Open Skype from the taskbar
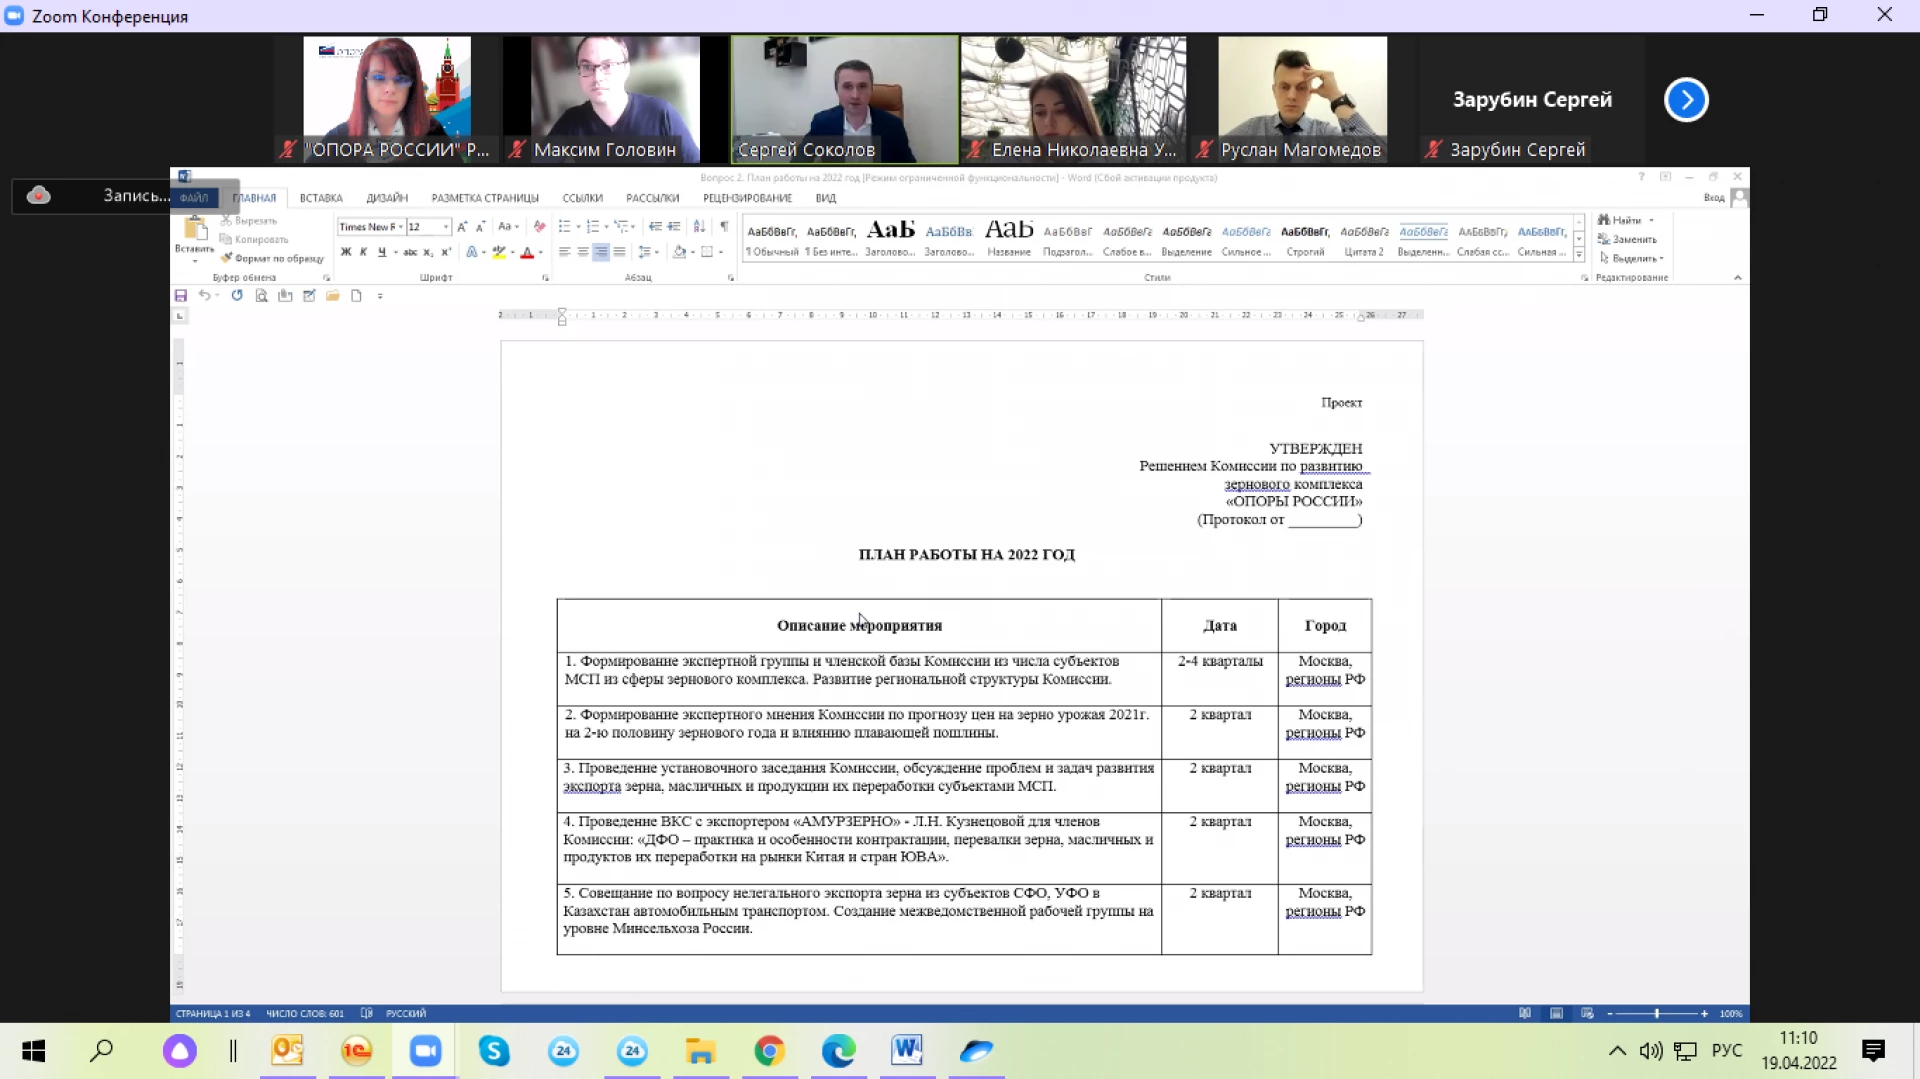The width and height of the screenshot is (1920, 1079). click(494, 1050)
